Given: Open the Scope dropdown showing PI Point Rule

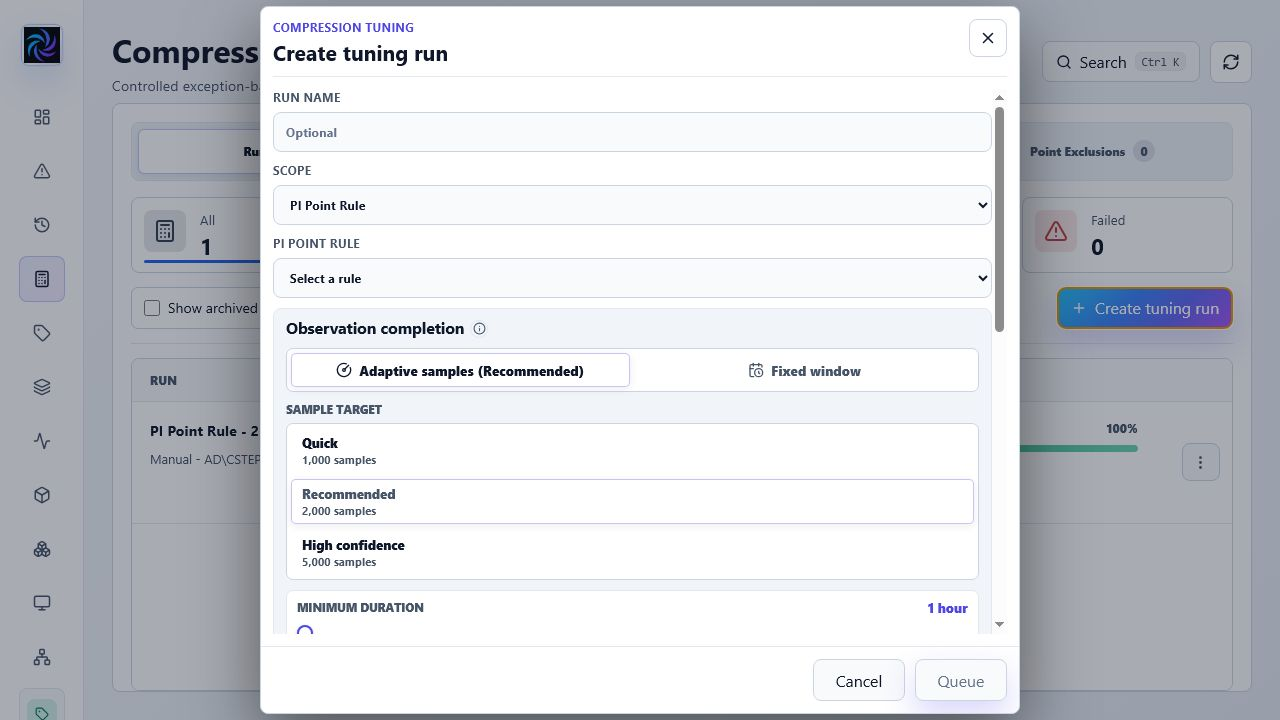Looking at the screenshot, I should (632, 205).
